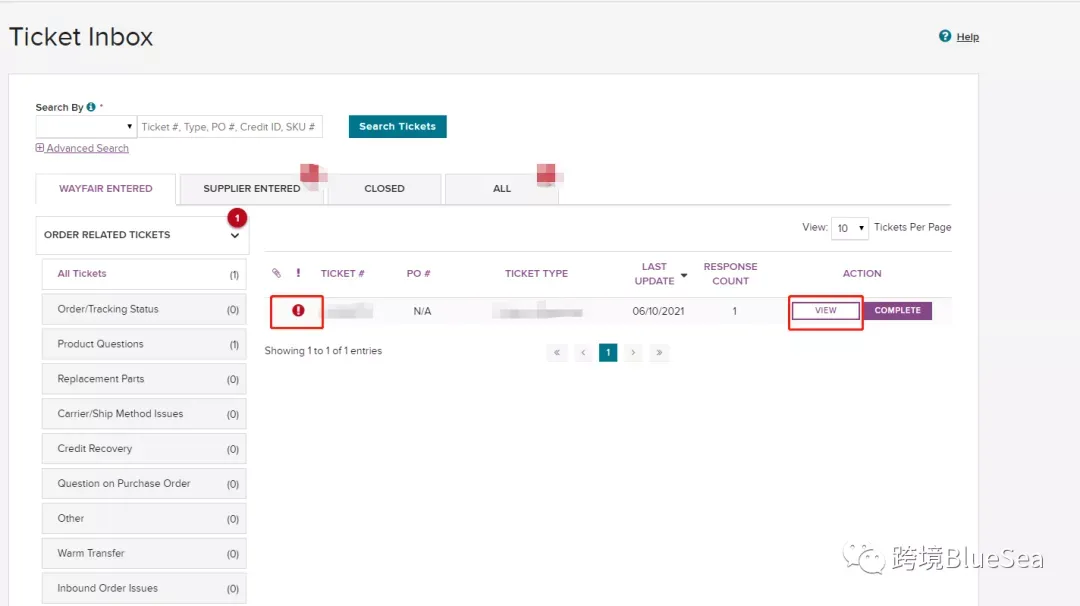Go to the last page of tickets
Viewport: 1080px width, 606px height.
click(x=659, y=353)
